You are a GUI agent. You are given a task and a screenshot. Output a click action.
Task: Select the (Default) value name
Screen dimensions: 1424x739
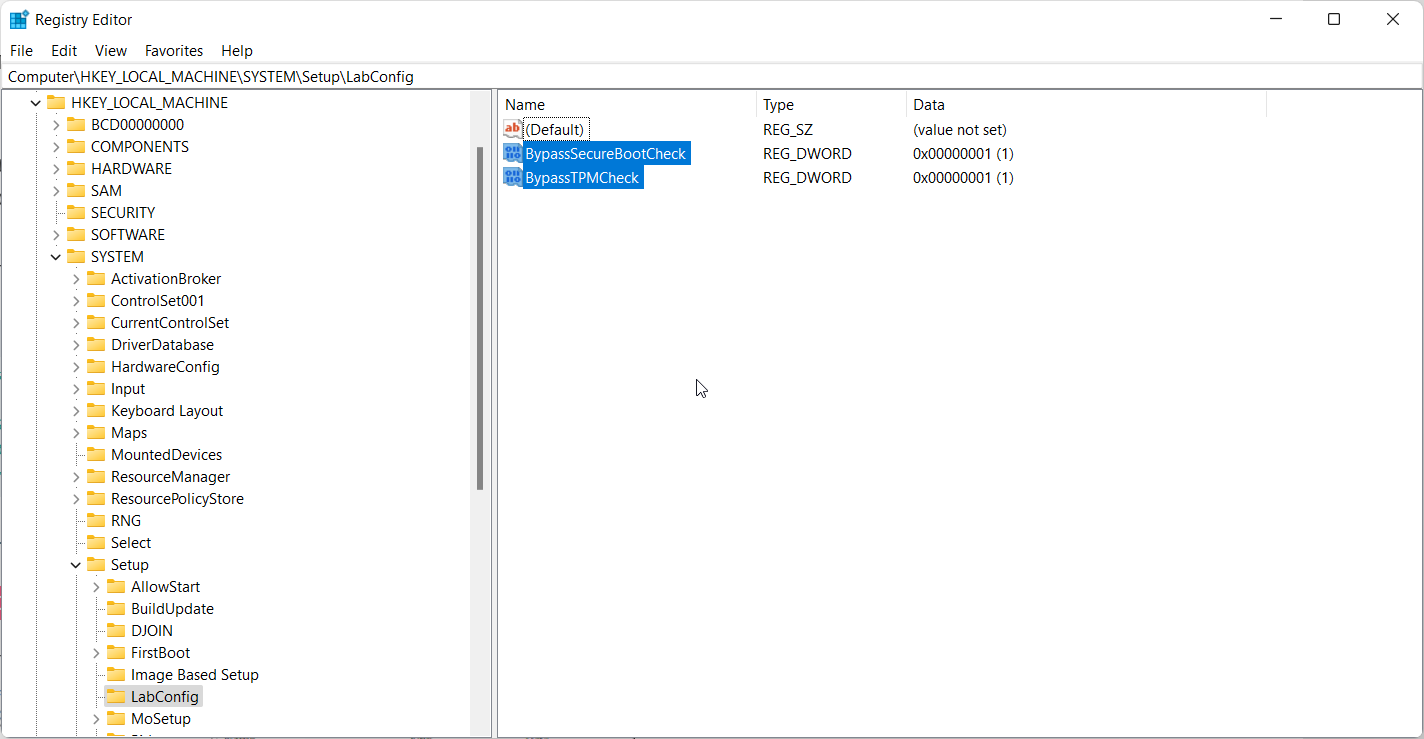[x=555, y=129]
